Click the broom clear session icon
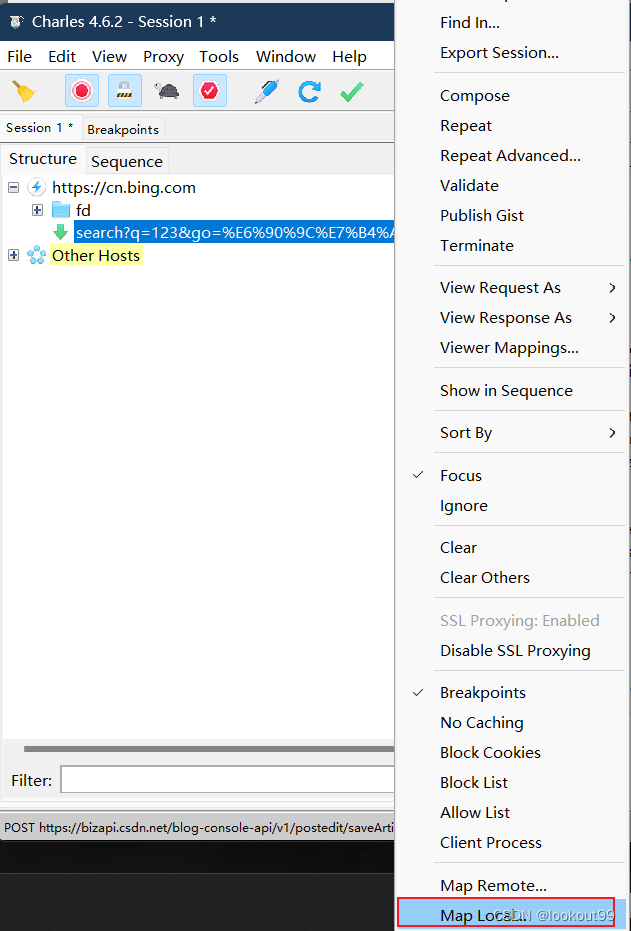Image resolution: width=631 pixels, height=931 pixels. click(24, 91)
